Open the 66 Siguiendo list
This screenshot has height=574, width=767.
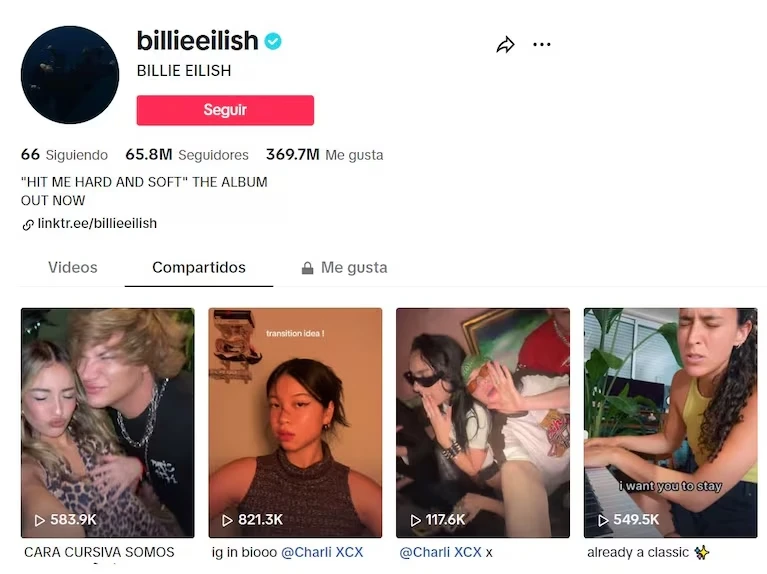[64, 155]
